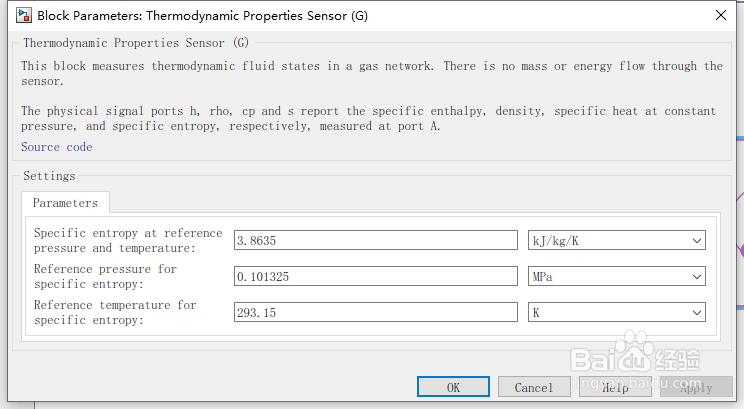Viewport: 744px width, 409px height.
Task: Click the Settings group heading
Action: pos(49,176)
